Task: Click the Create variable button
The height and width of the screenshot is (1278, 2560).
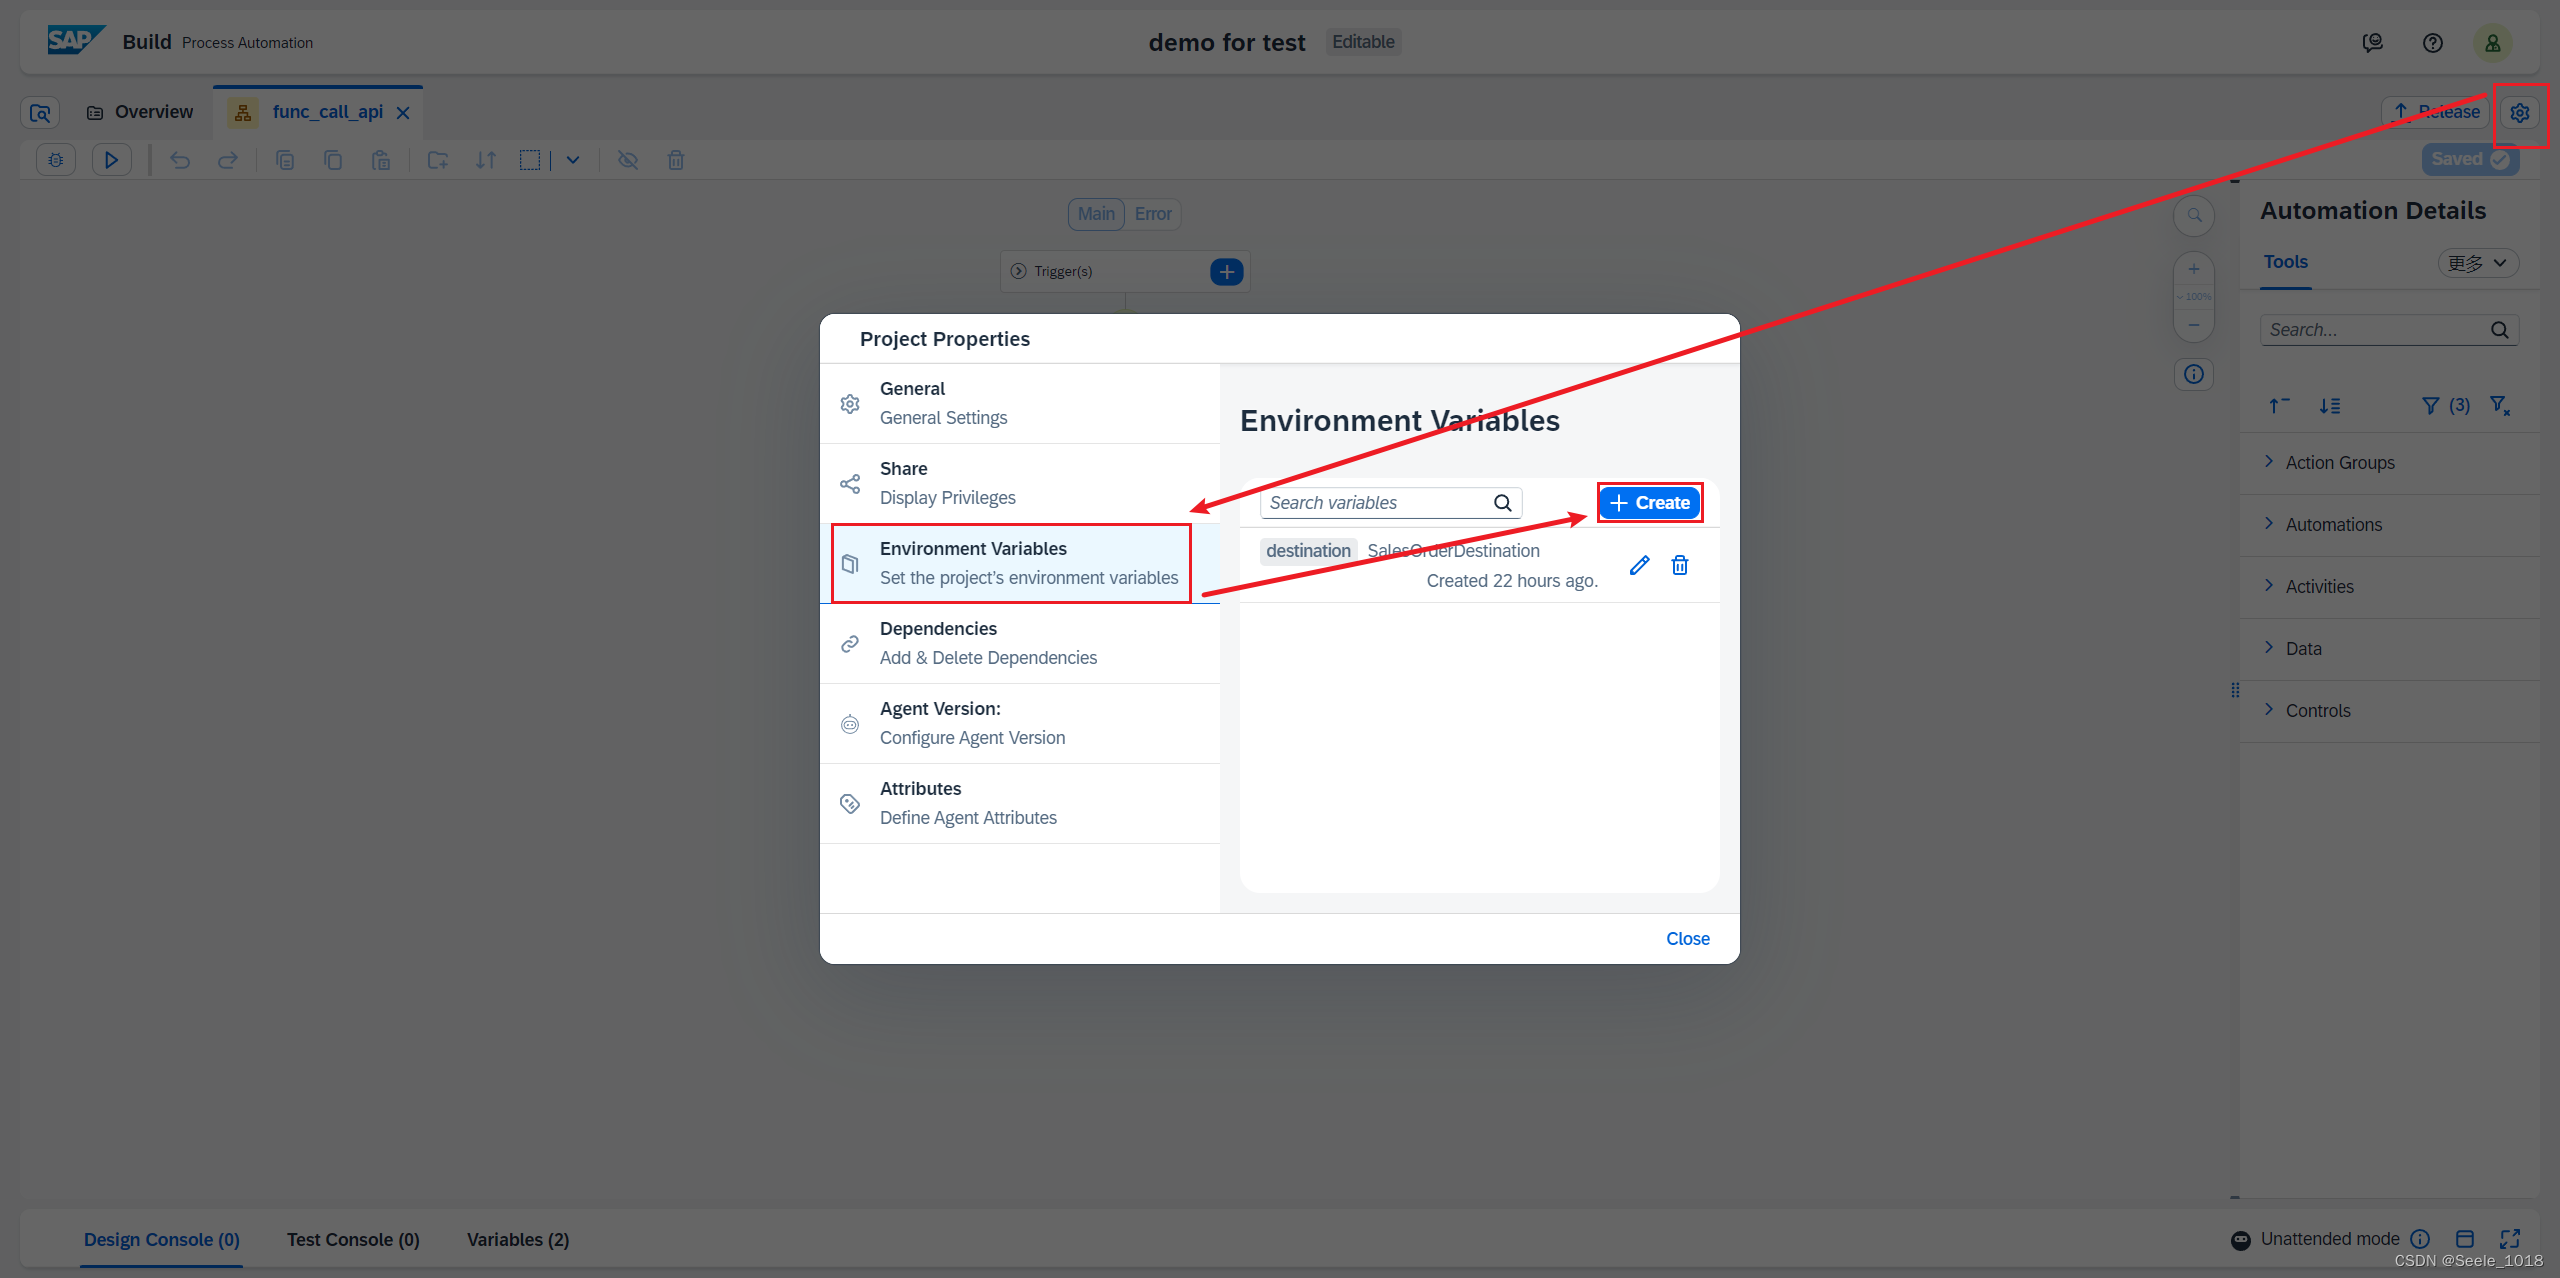Action: (1650, 503)
